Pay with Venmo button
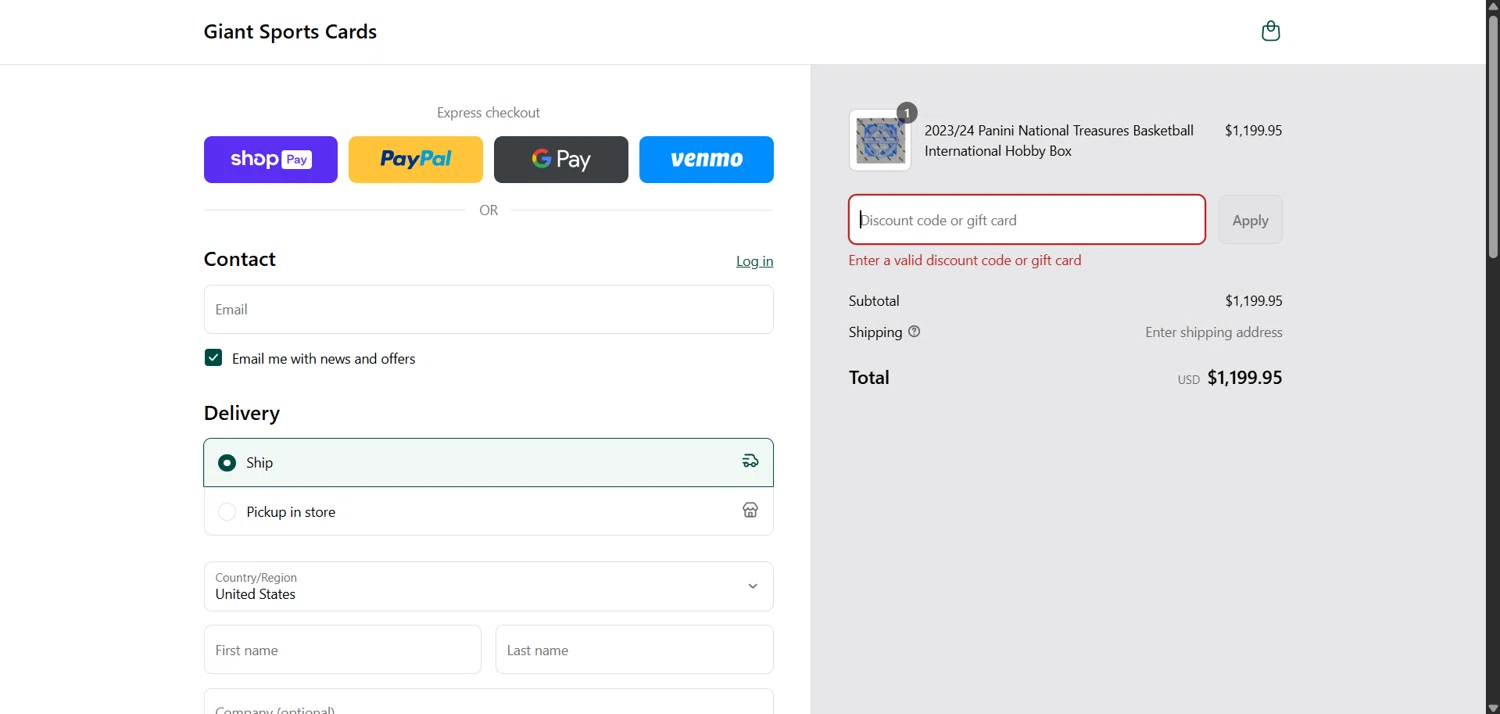1500x714 pixels. pos(706,159)
